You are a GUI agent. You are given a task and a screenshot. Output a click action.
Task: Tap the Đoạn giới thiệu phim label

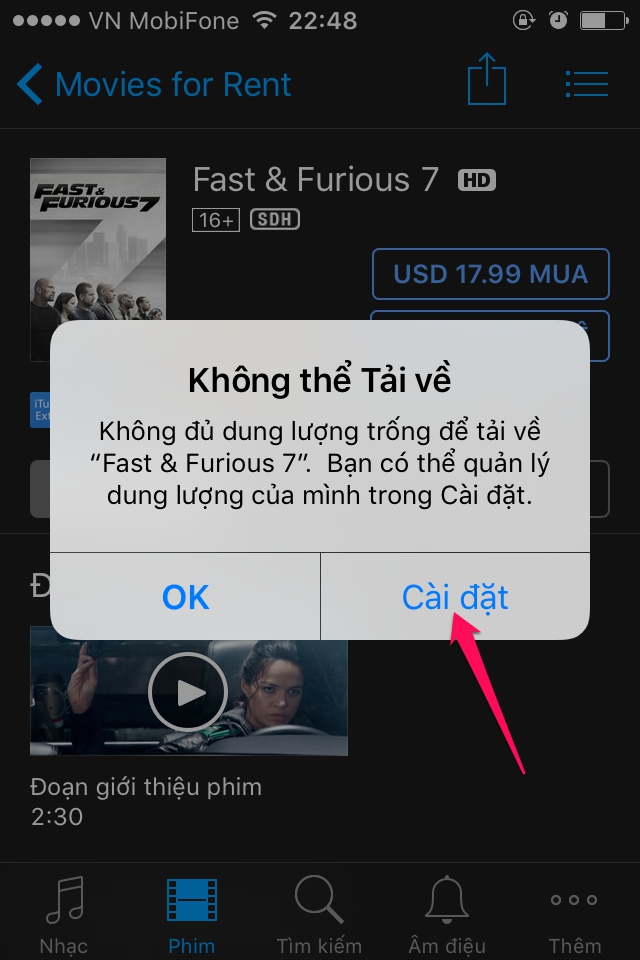point(146,787)
